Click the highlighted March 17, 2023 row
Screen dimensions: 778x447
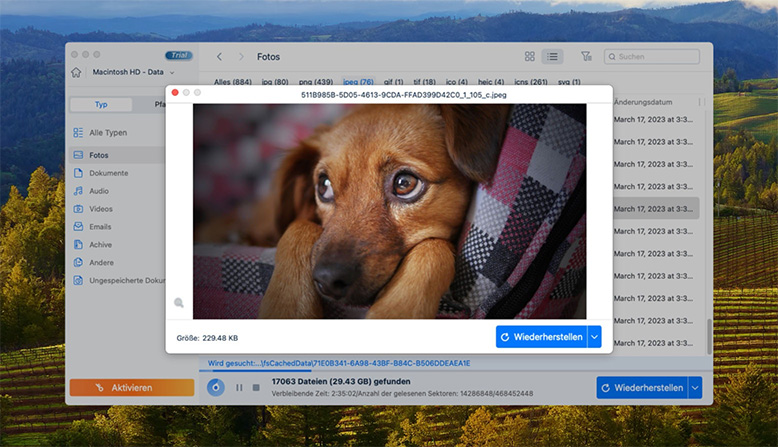(656, 209)
